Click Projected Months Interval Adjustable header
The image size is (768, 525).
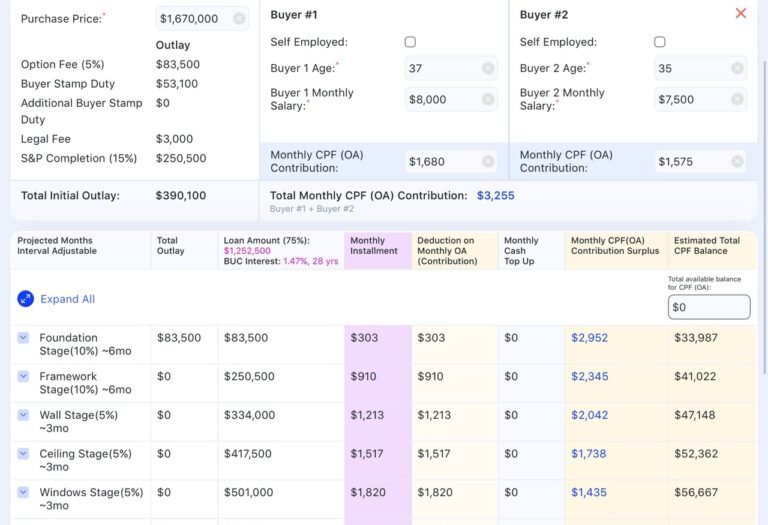57,245
